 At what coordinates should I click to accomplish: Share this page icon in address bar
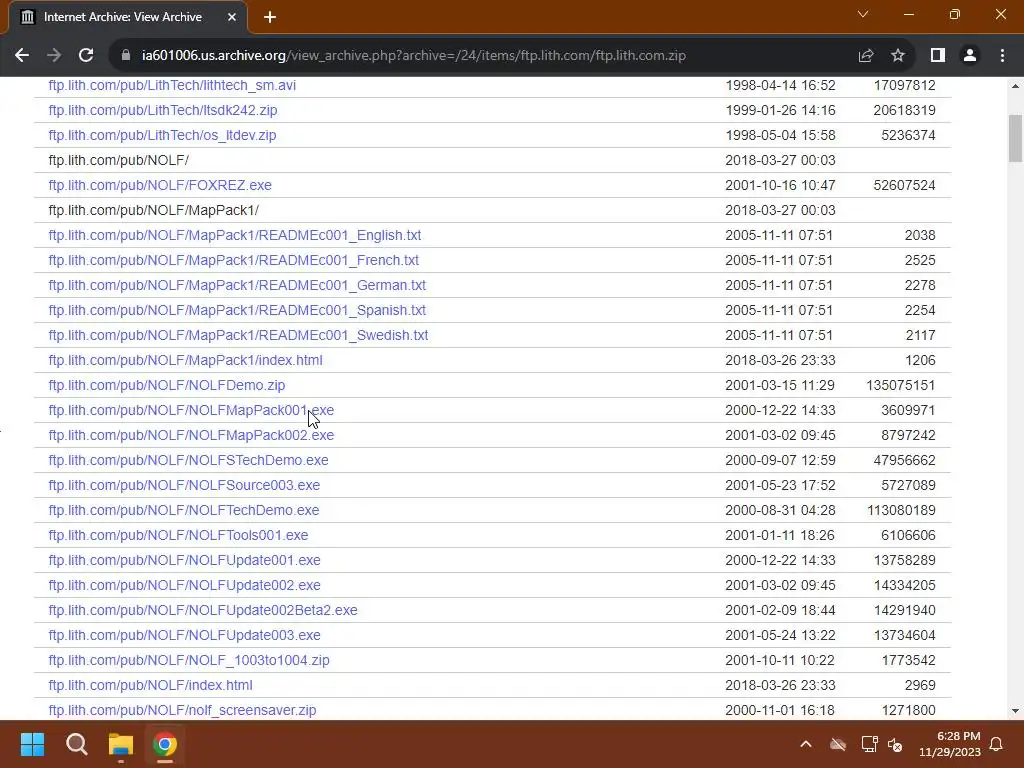tap(866, 56)
